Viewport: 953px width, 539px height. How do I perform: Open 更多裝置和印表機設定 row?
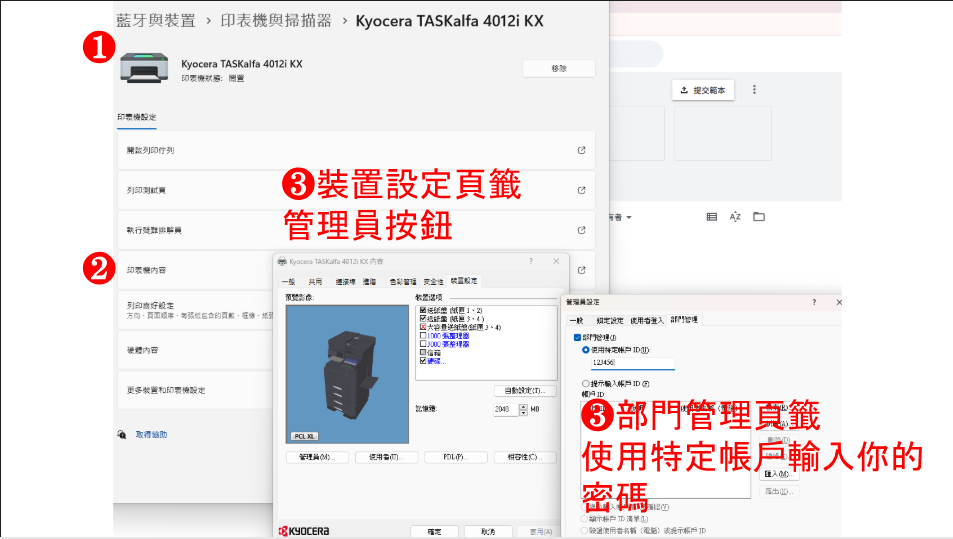[195, 390]
